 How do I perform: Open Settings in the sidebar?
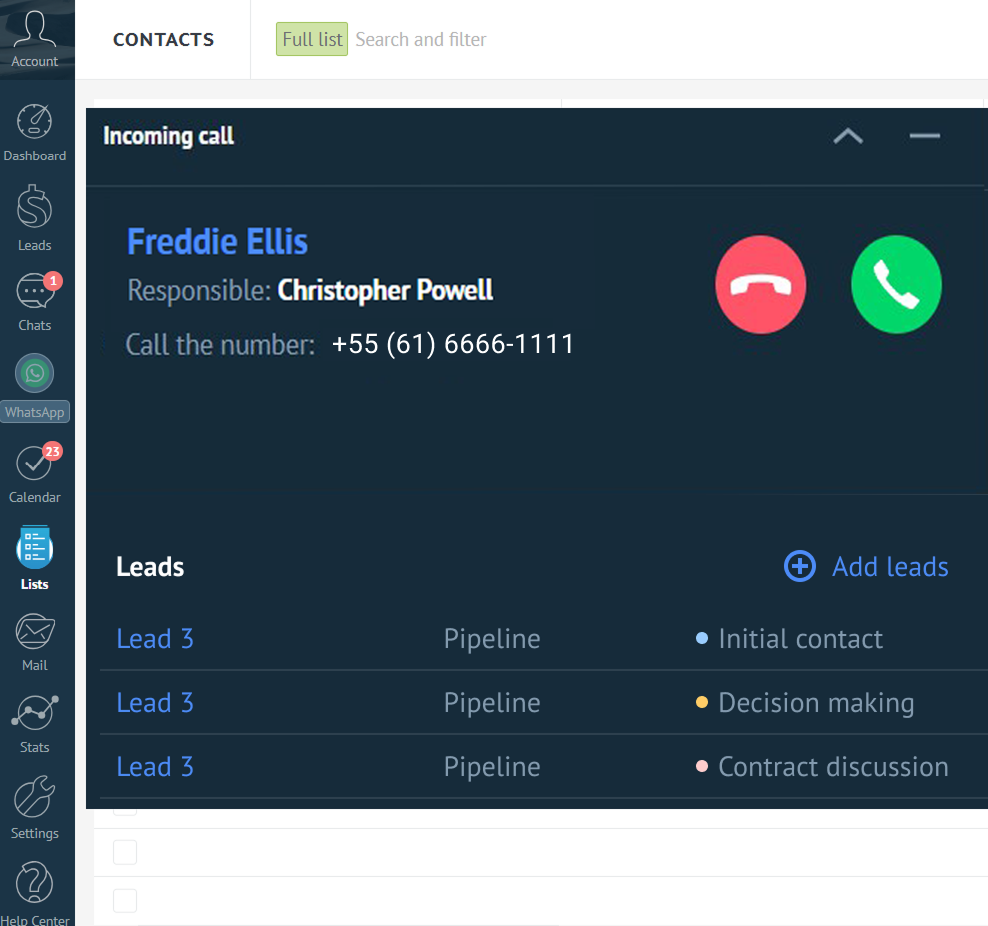pyautogui.click(x=35, y=809)
